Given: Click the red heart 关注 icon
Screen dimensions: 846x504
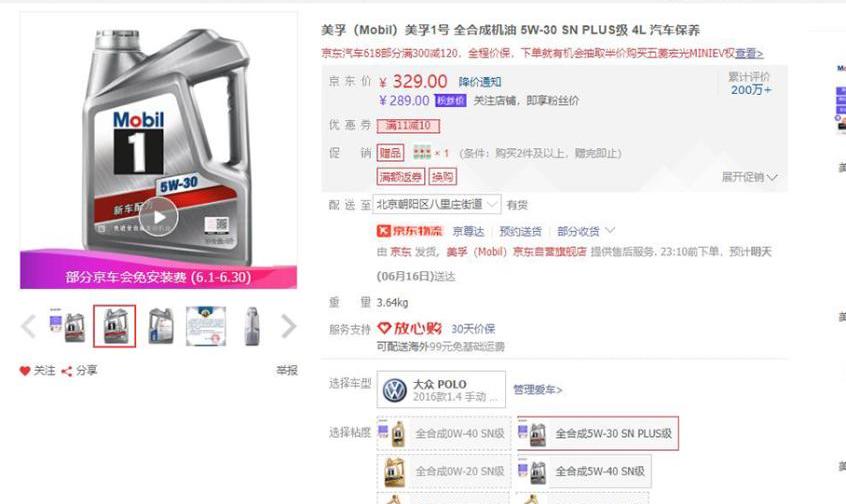Looking at the screenshot, I should (x=25, y=371).
